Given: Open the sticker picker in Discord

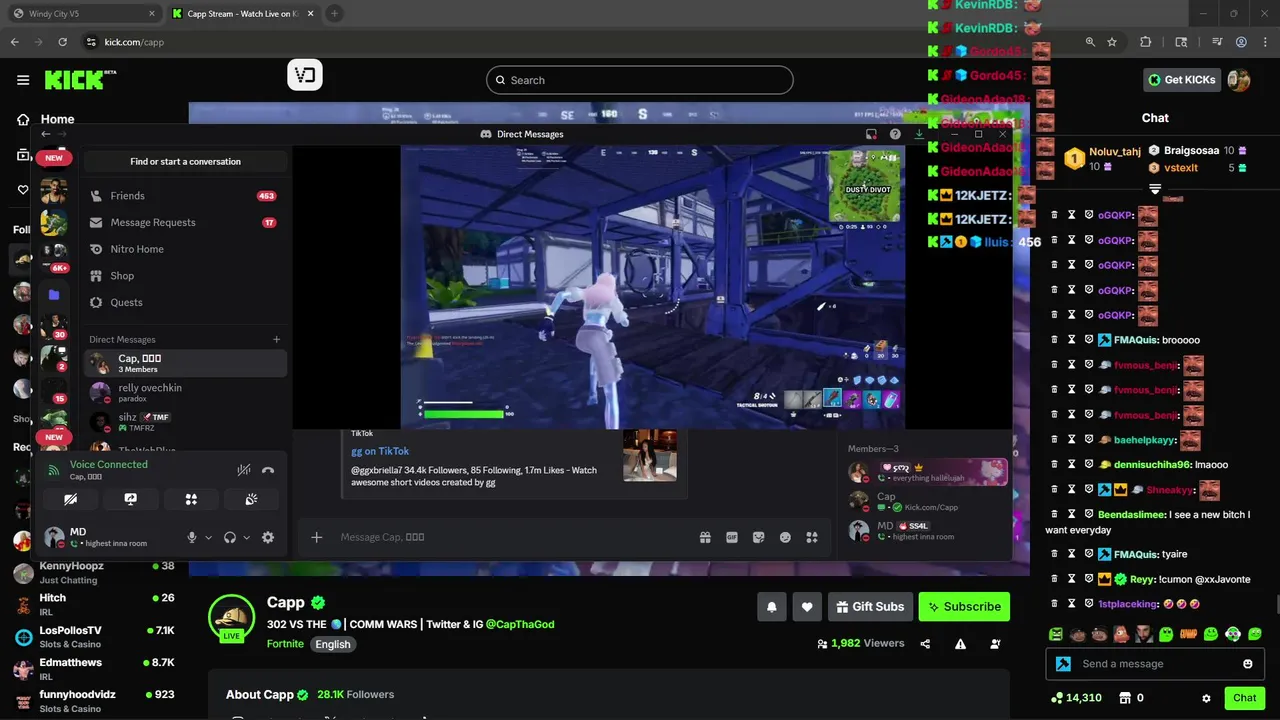Looking at the screenshot, I should tap(758, 537).
